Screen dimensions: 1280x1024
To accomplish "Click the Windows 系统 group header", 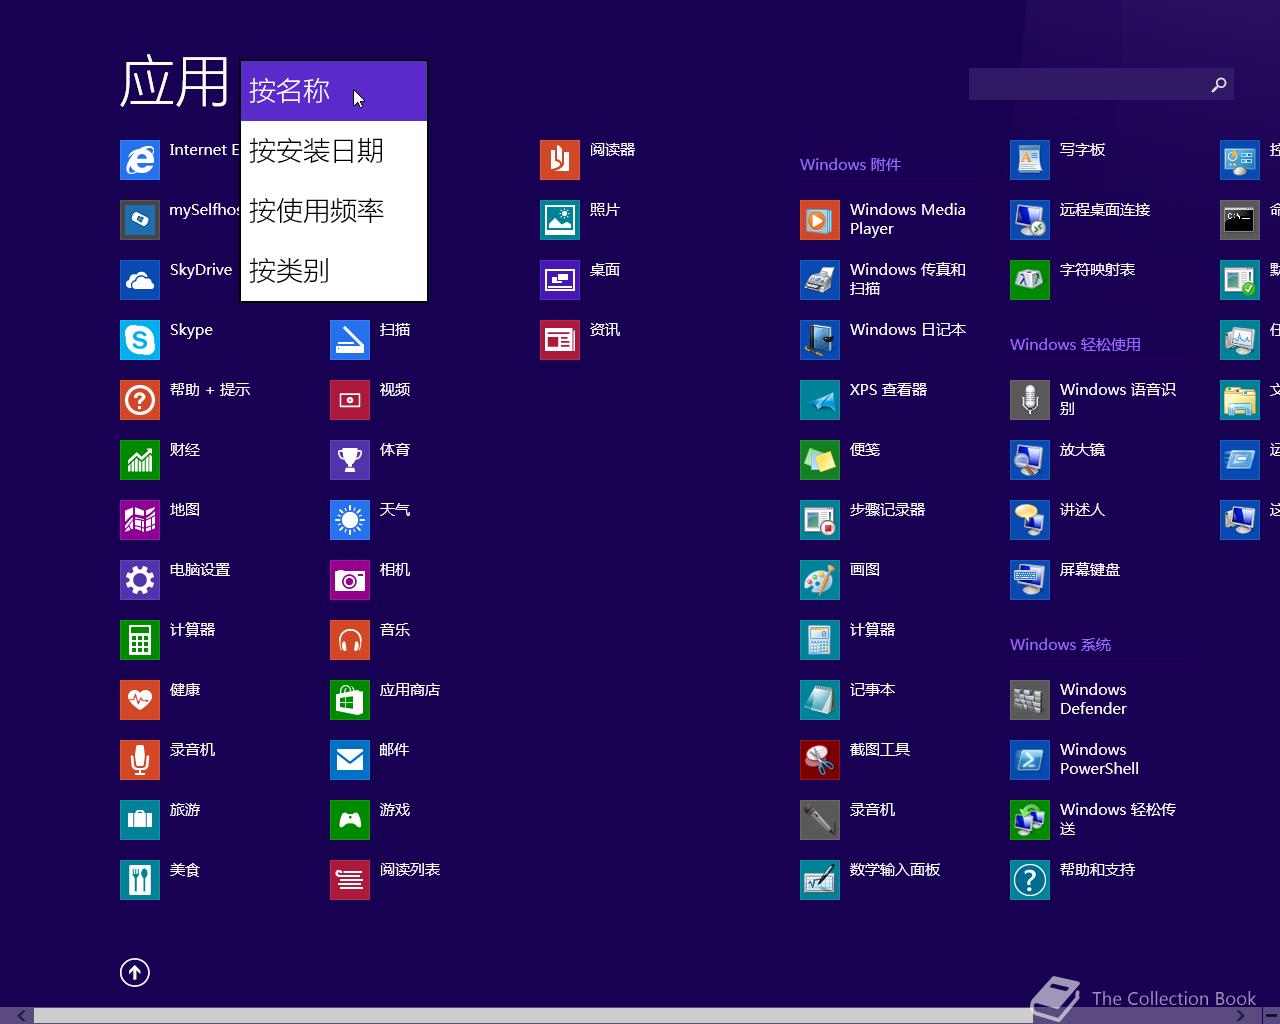I will click(x=1060, y=645).
